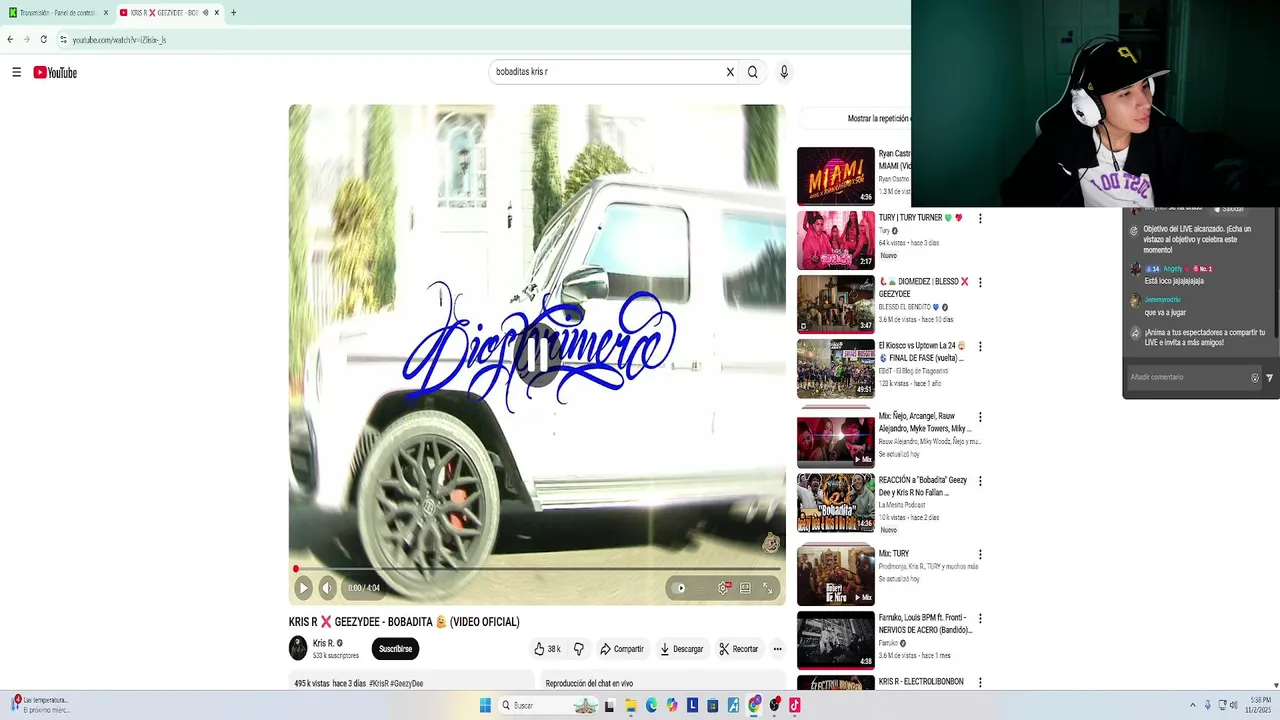This screenshot has width=1280, height=720.
Task: Clear the search box with X
Action: tap(730, 72)
